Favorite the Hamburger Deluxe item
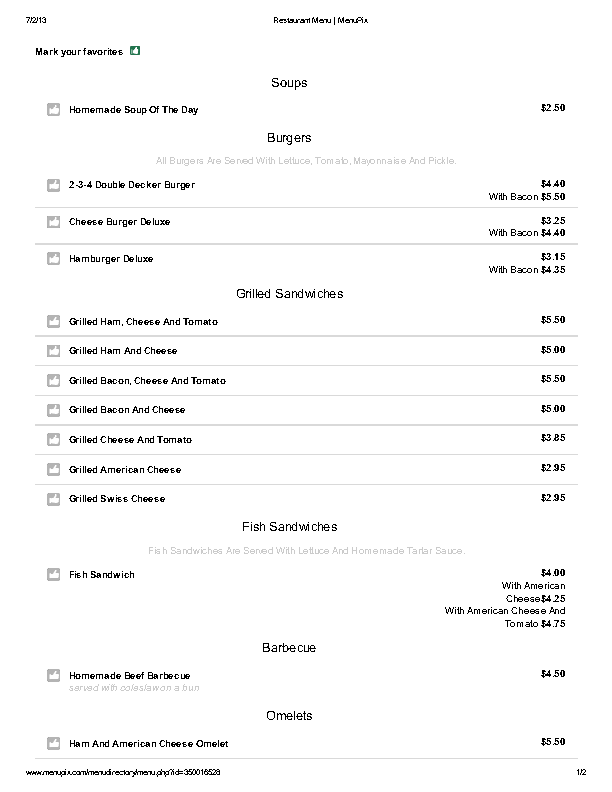The image size is (612, 792). point(54,259)
